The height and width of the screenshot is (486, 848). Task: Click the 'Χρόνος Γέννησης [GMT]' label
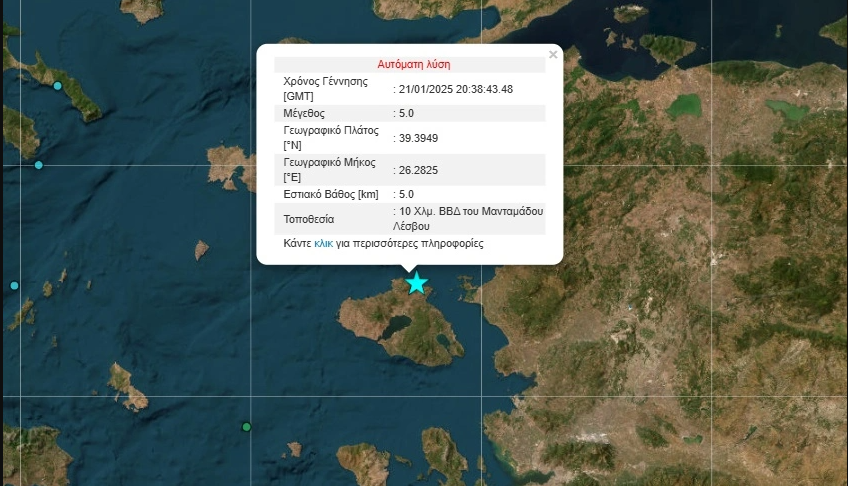pyautogui.click(x=326, y=88)
